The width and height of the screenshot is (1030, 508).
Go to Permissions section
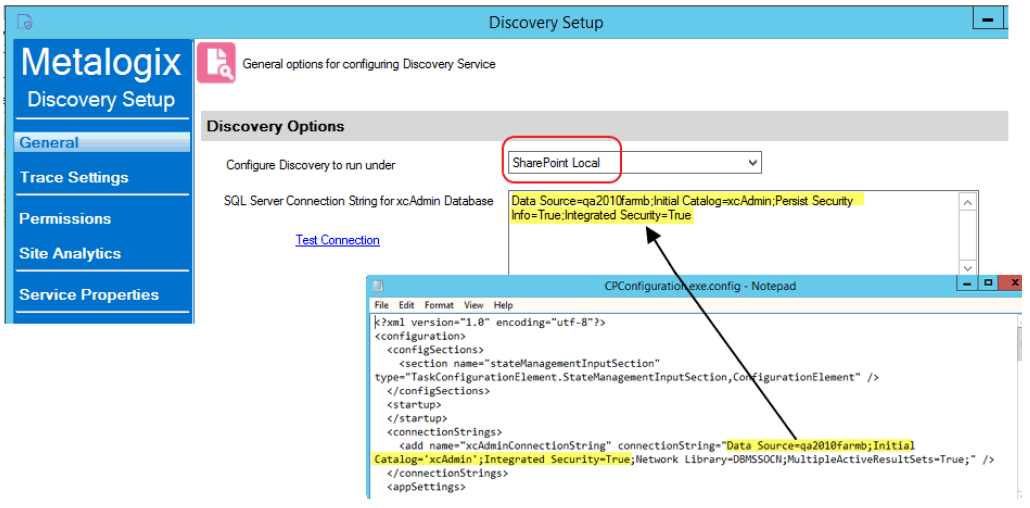[x=65, y=219]
